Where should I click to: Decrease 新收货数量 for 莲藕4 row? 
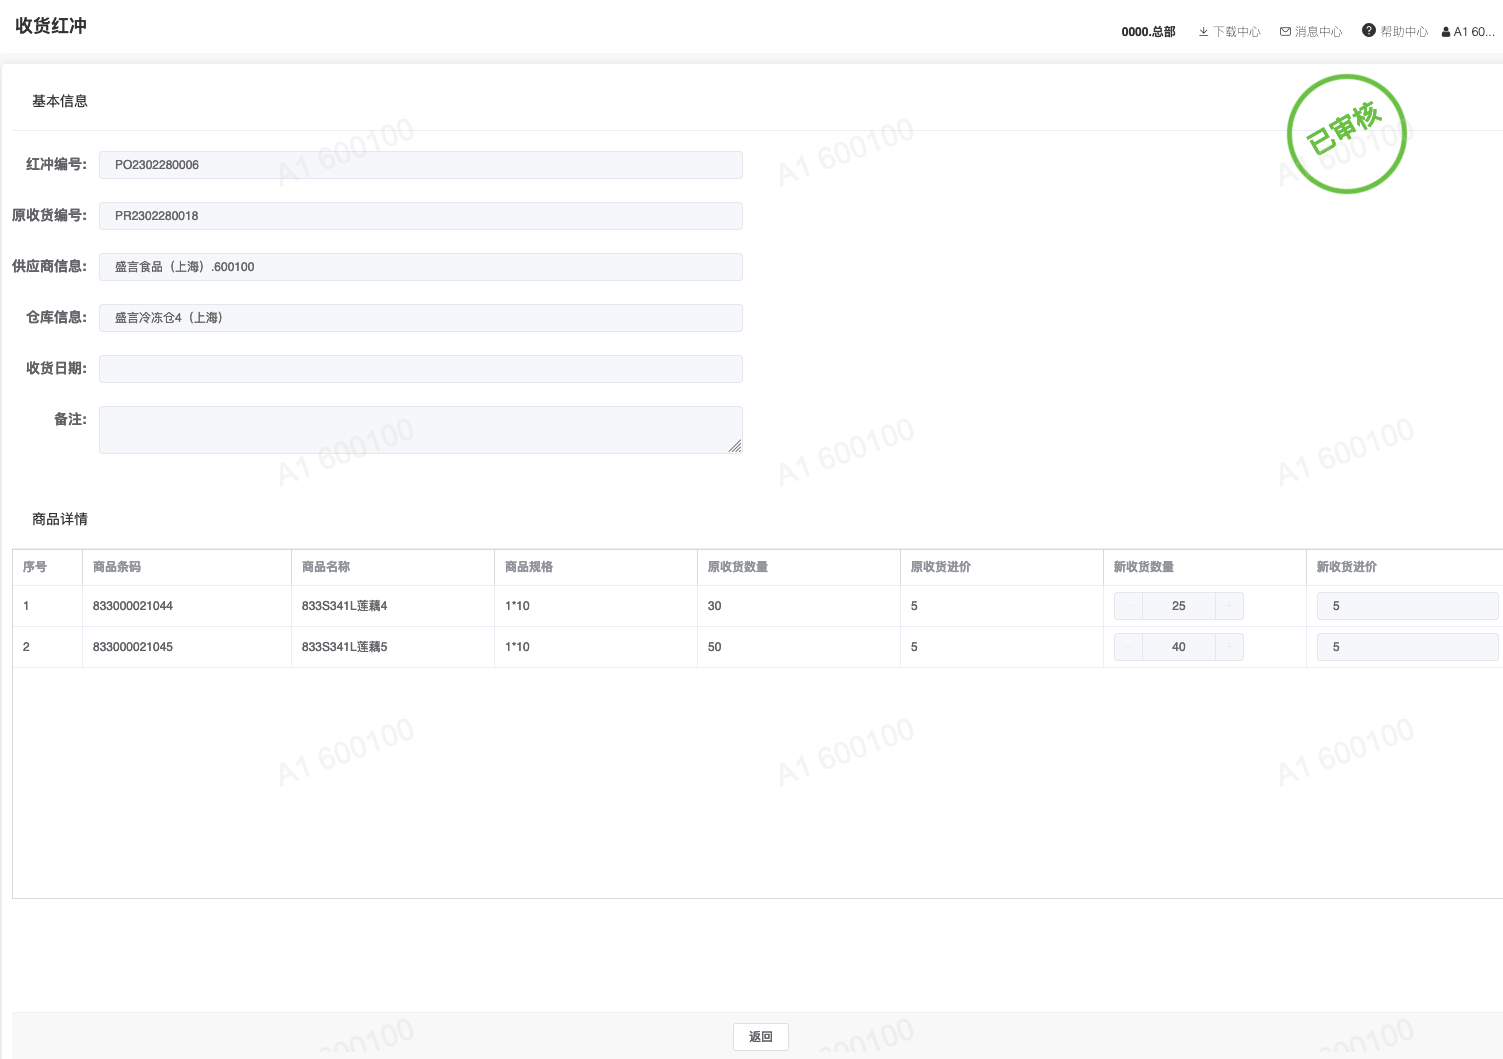pos(1128,606)
